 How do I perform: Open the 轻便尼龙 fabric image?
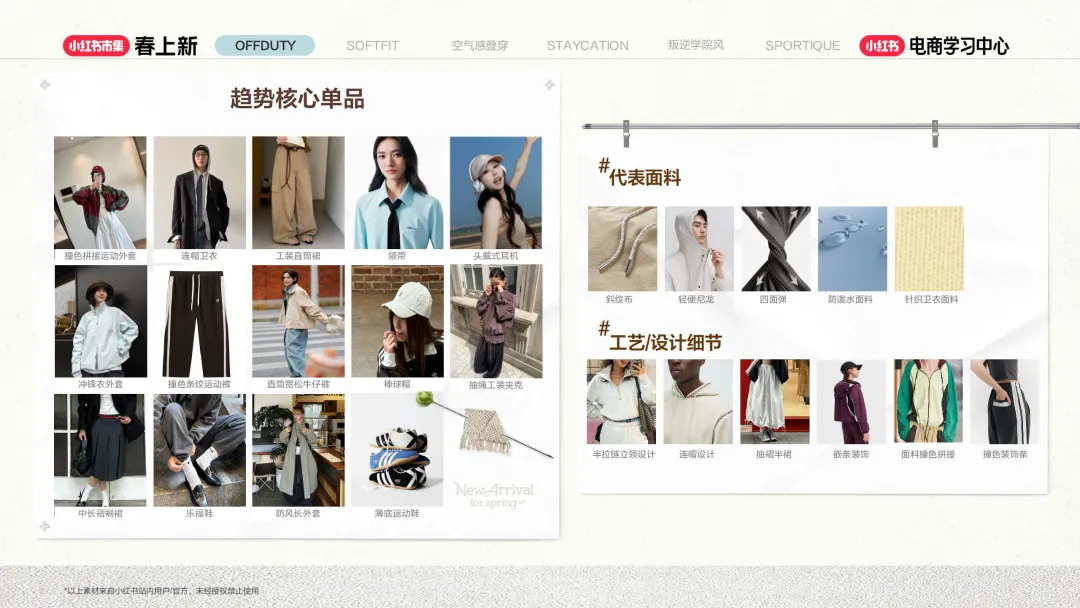click(x=699, y=249)
